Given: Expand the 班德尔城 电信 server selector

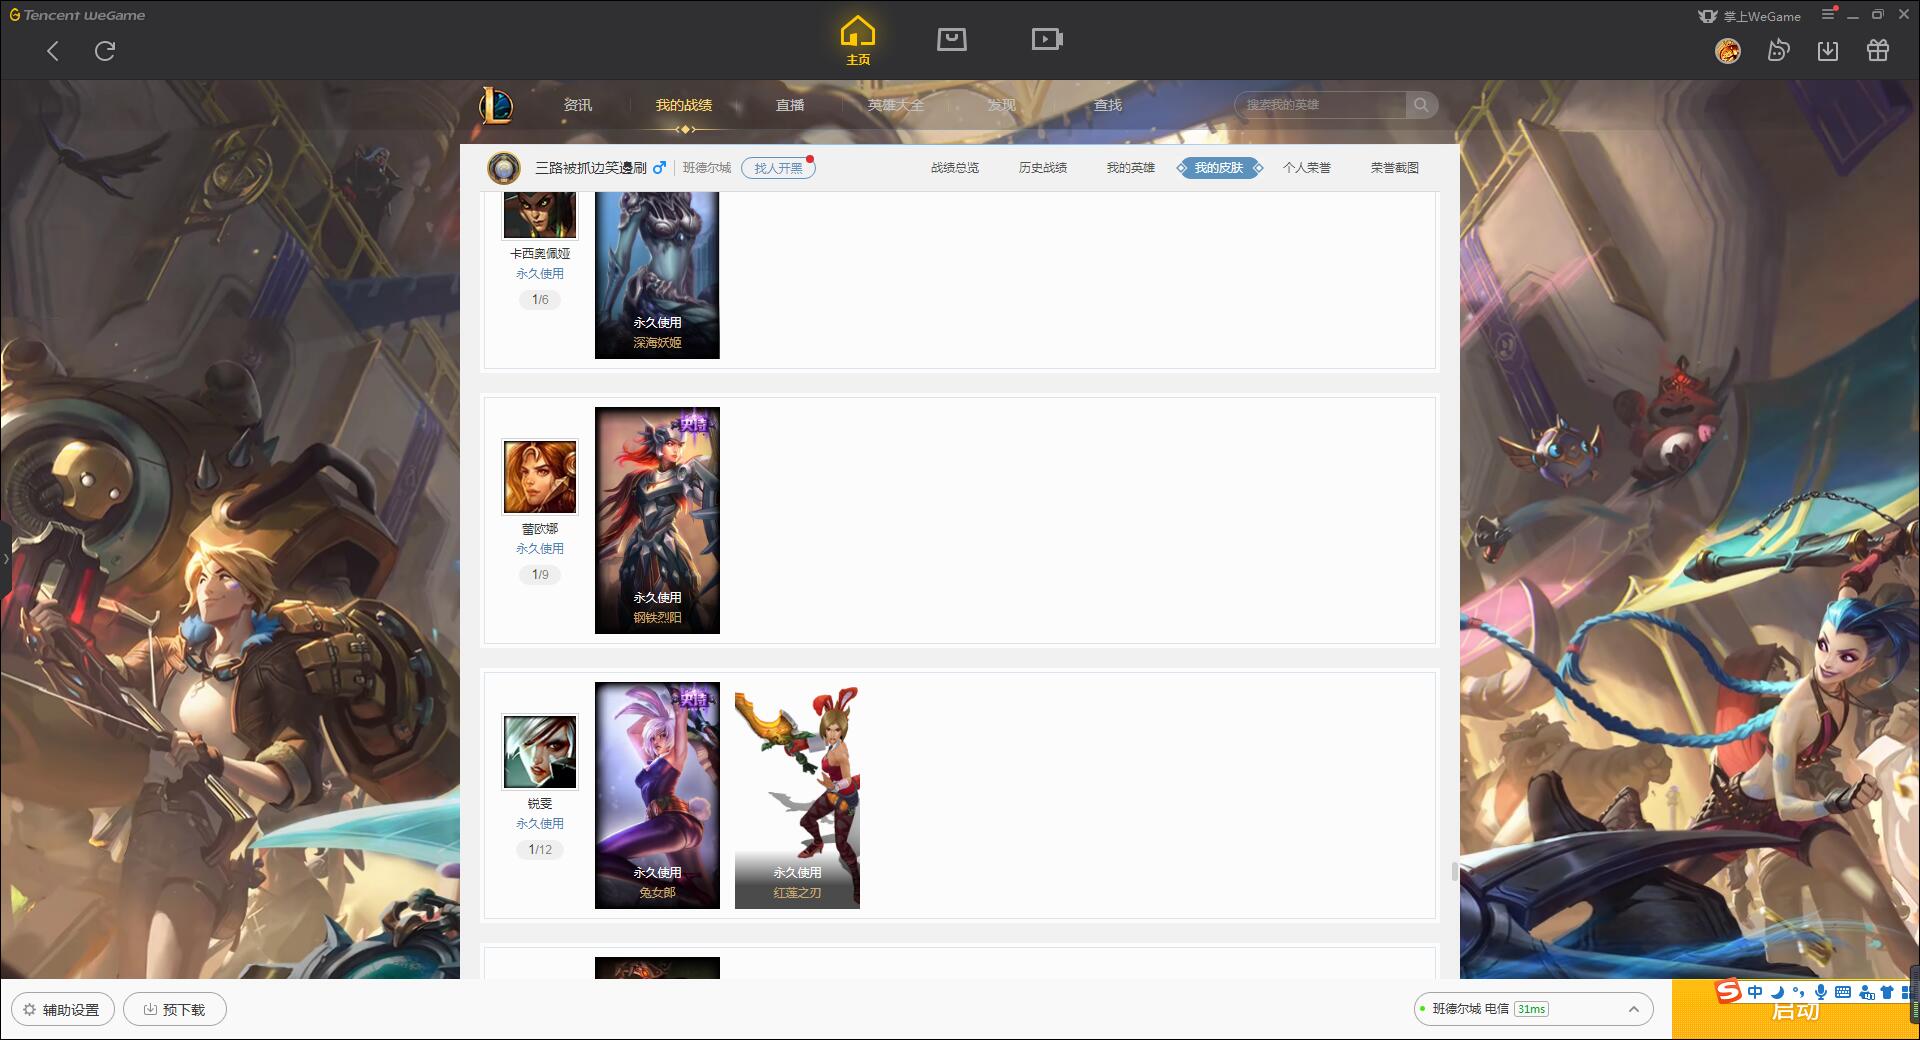Looking at the screenshot, I should (1533, 1009).
